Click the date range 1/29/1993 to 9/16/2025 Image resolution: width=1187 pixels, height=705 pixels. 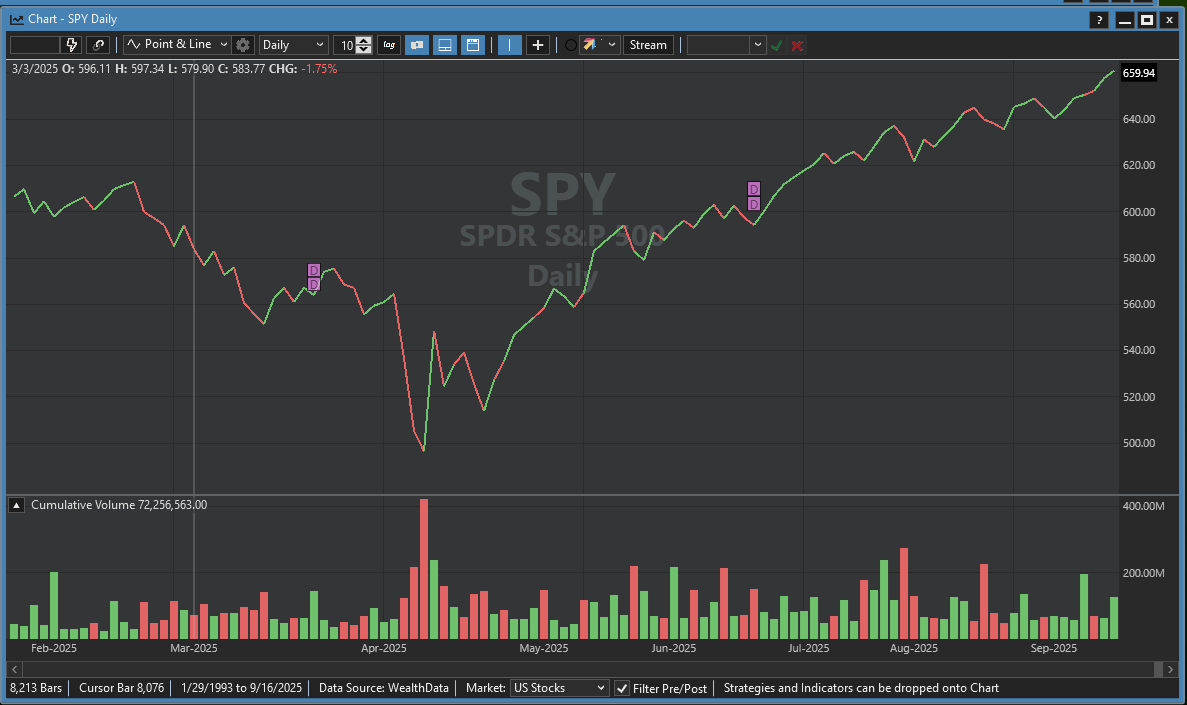point(241,688)
